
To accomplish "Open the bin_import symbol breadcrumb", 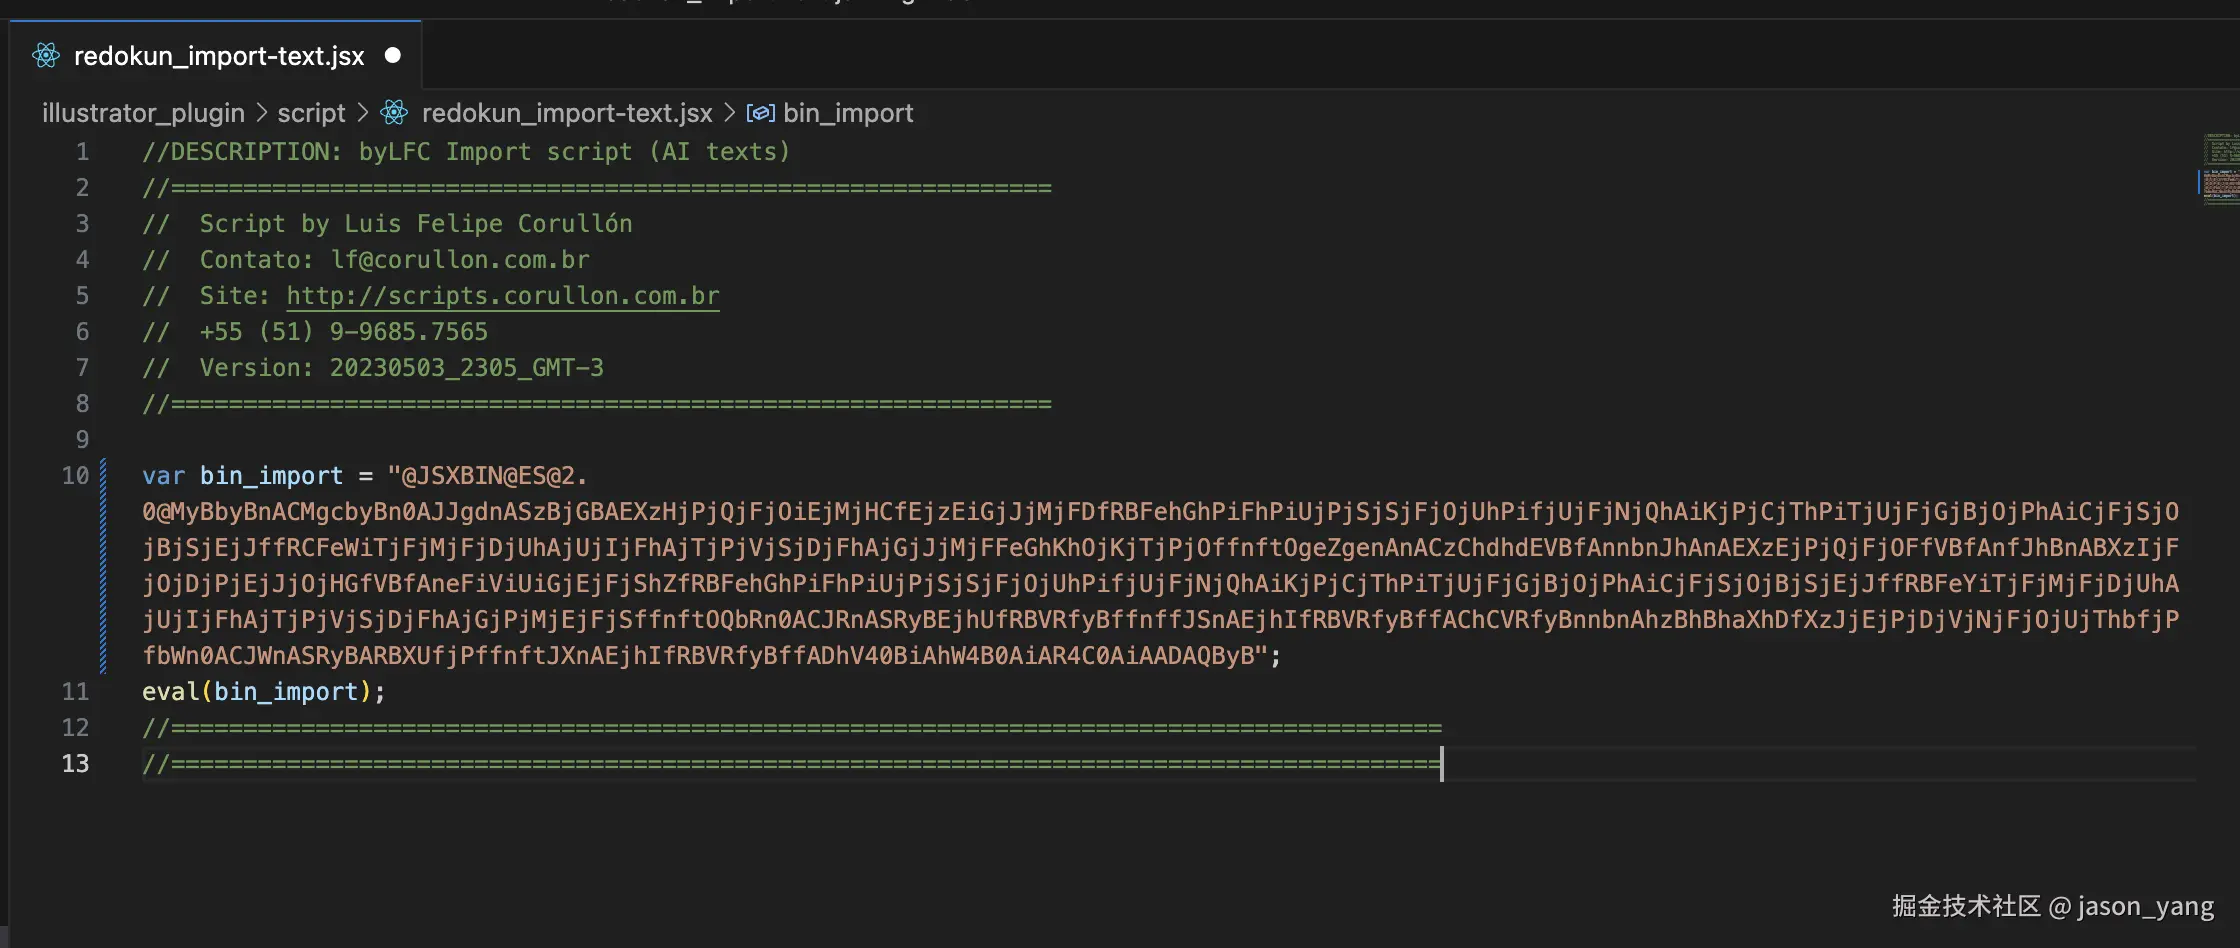I will [x=848, y=113].
